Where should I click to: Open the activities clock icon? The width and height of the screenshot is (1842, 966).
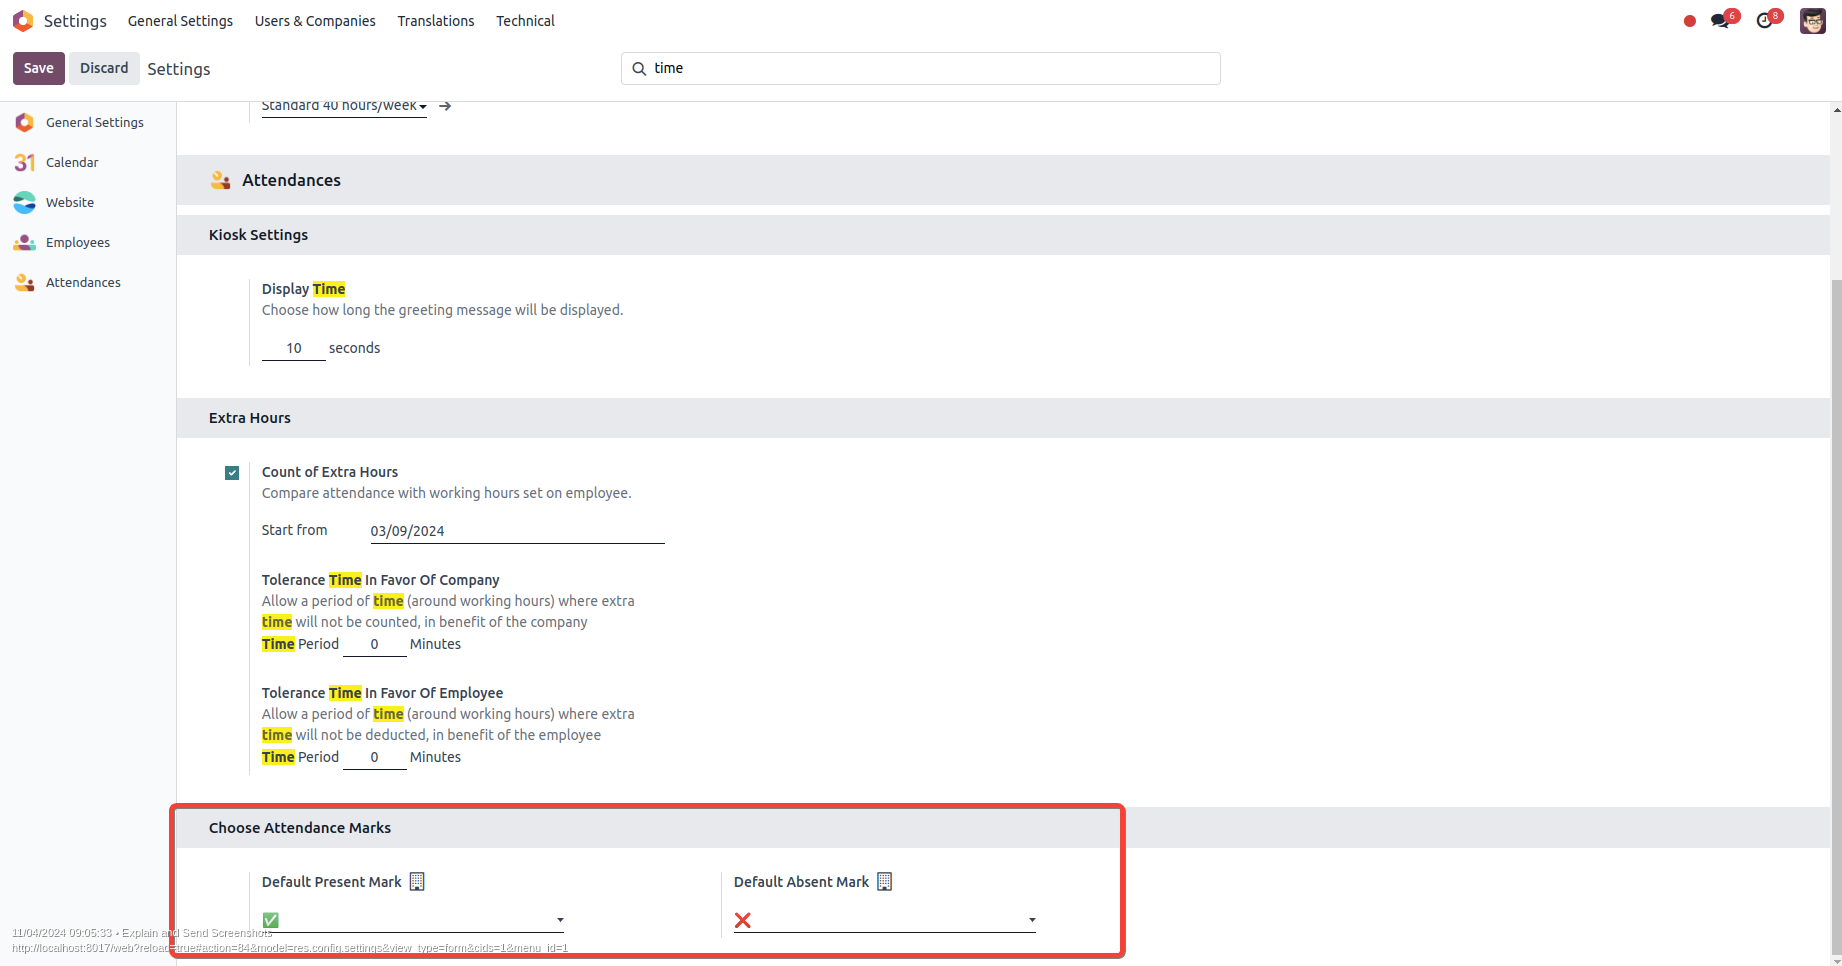tap(1765, 21)
